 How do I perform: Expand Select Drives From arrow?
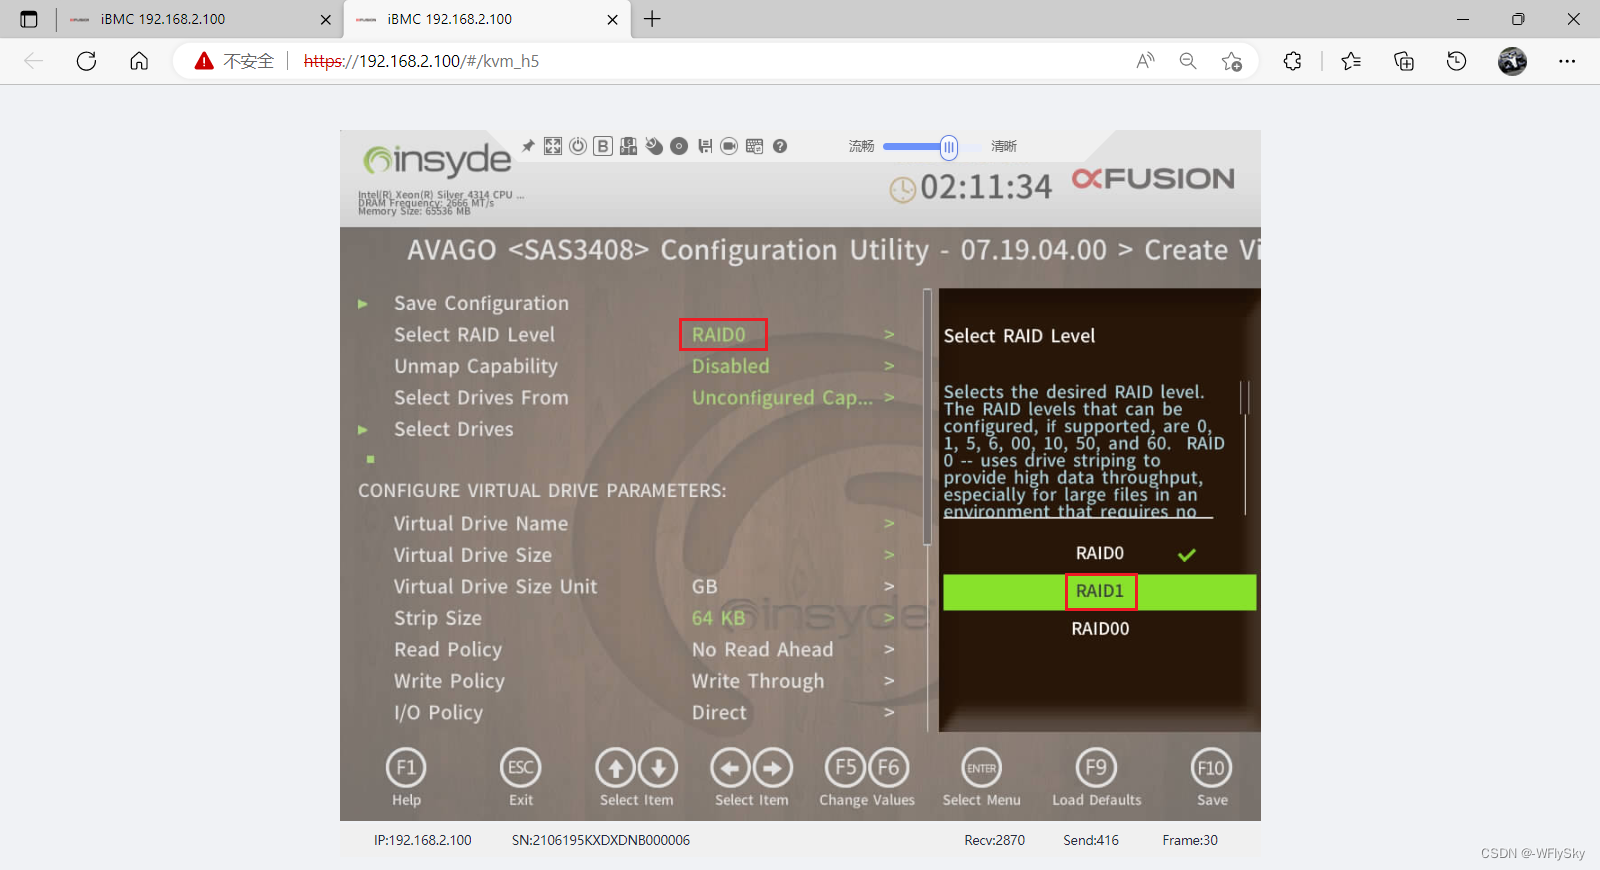[x=889, y=398]
